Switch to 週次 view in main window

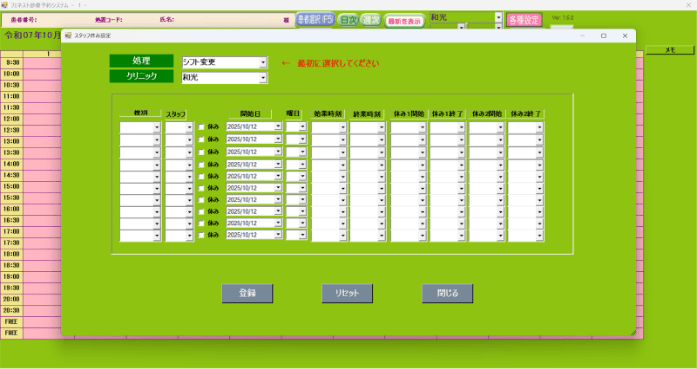pos(371,20)
